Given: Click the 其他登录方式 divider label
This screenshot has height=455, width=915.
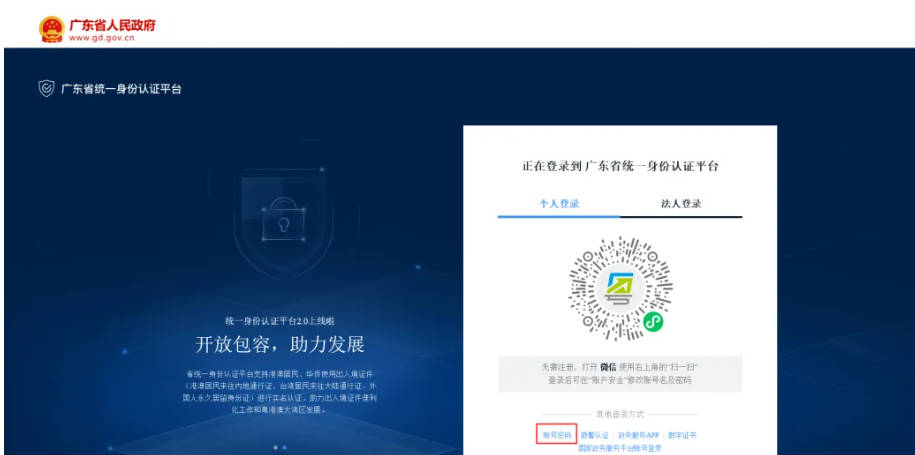Looking at the screenshot, I should 620,414.
